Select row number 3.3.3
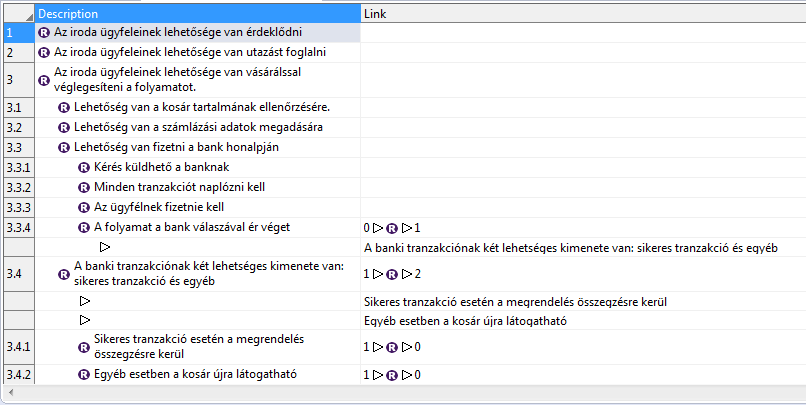 point(19,208)
